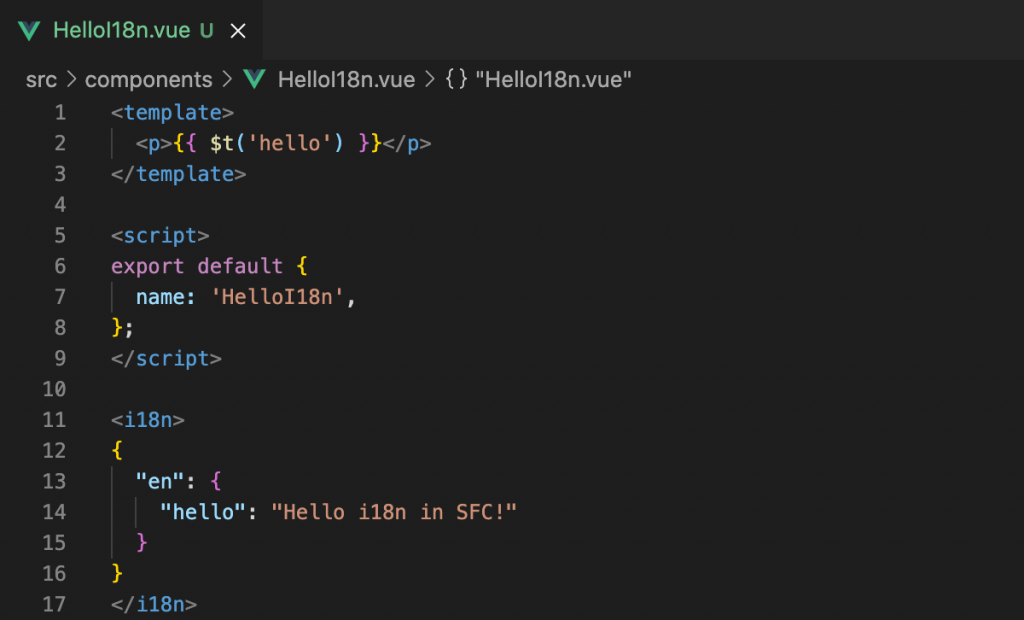
Task: Select the HelloI18n.vue breadcrumb file item
Action: (346, 80)
